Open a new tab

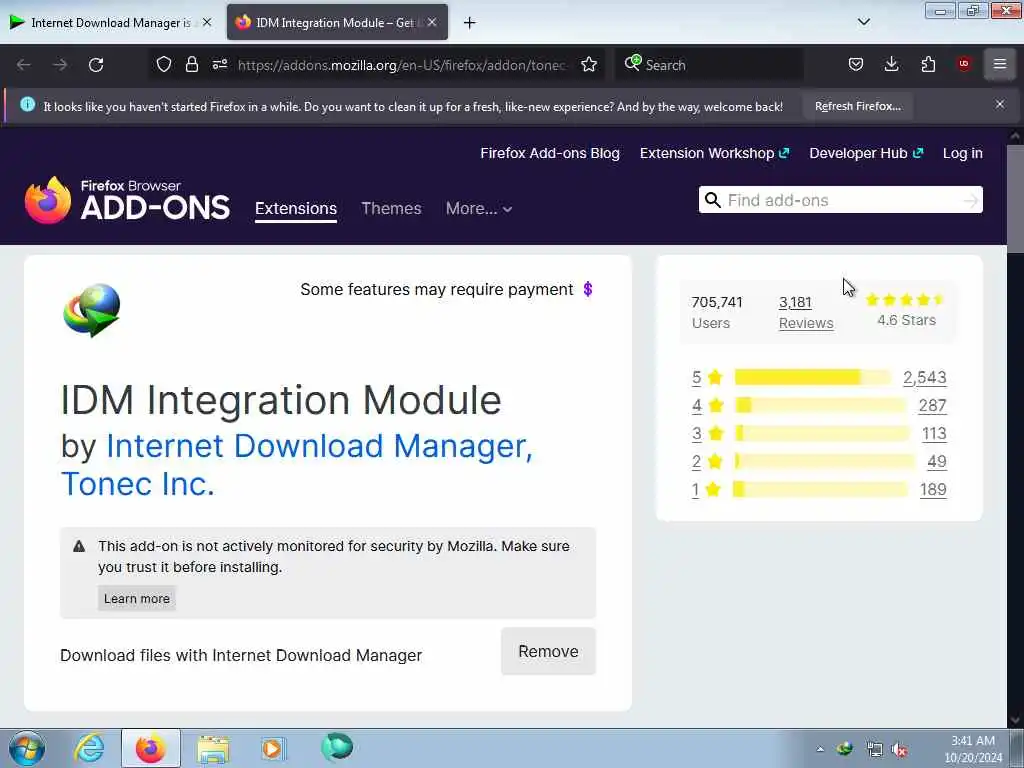(x=470, y=23)
